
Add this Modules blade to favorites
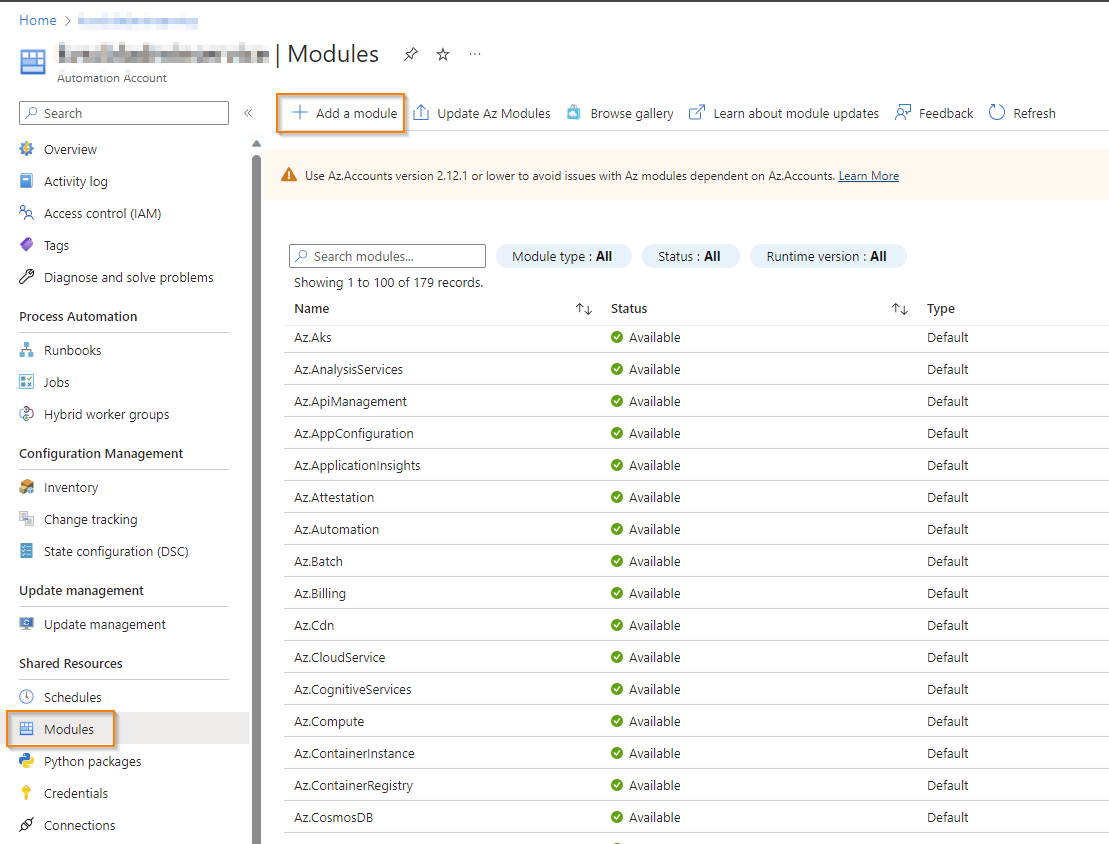point(442,54)
